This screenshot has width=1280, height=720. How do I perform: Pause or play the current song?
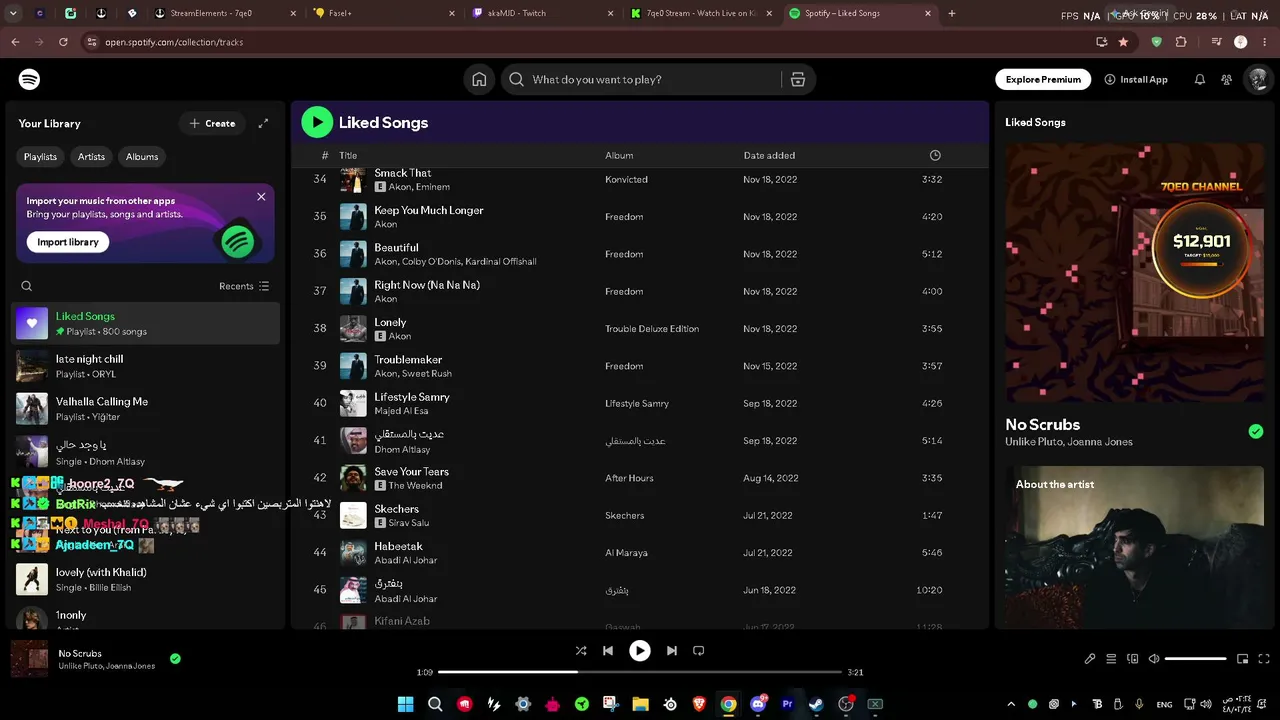[x=640, y=651]
